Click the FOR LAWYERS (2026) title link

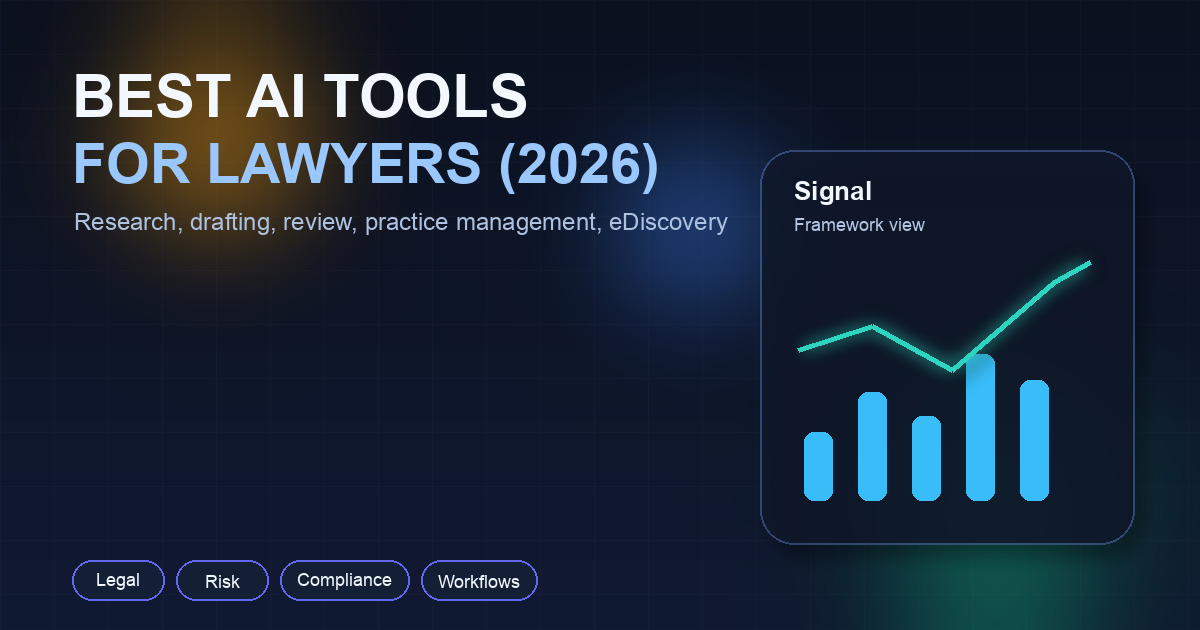pos(367,163)
